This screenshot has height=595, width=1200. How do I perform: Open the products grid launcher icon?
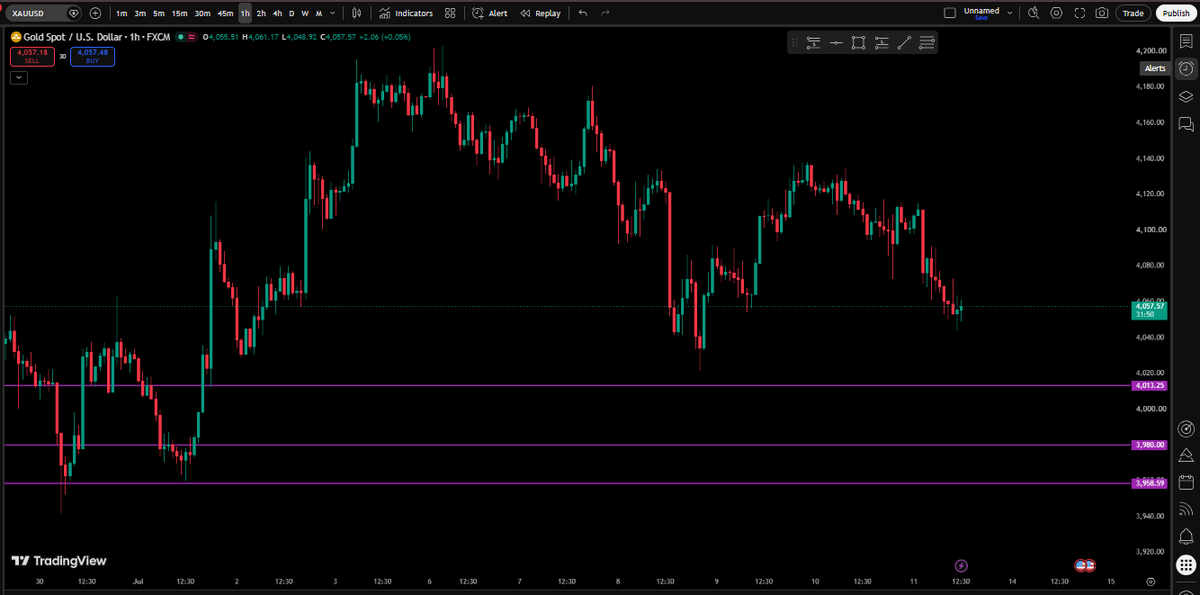tap(1185, 564)
